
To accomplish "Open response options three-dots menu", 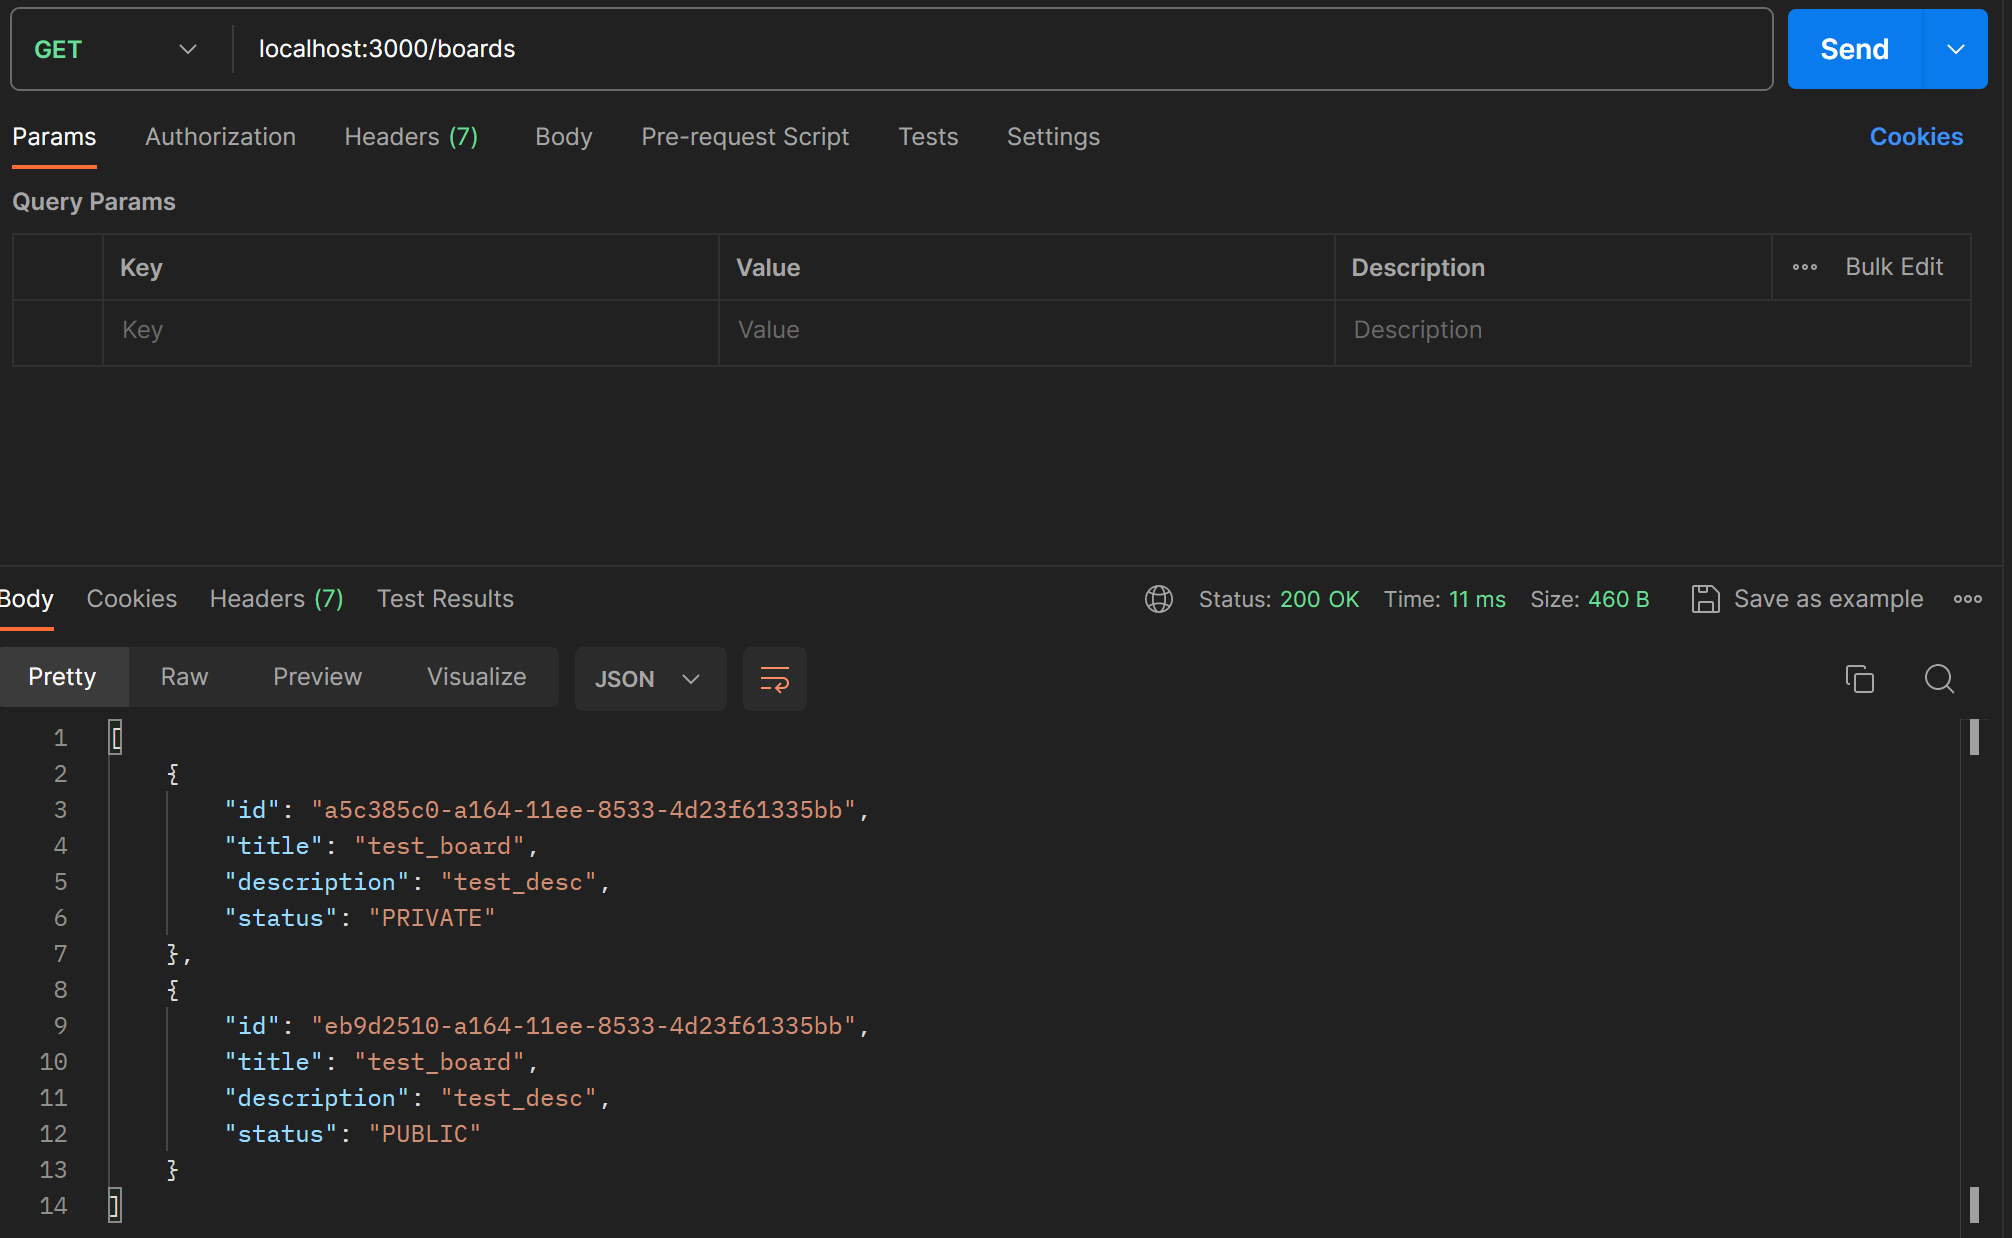I will (1967, 599).
